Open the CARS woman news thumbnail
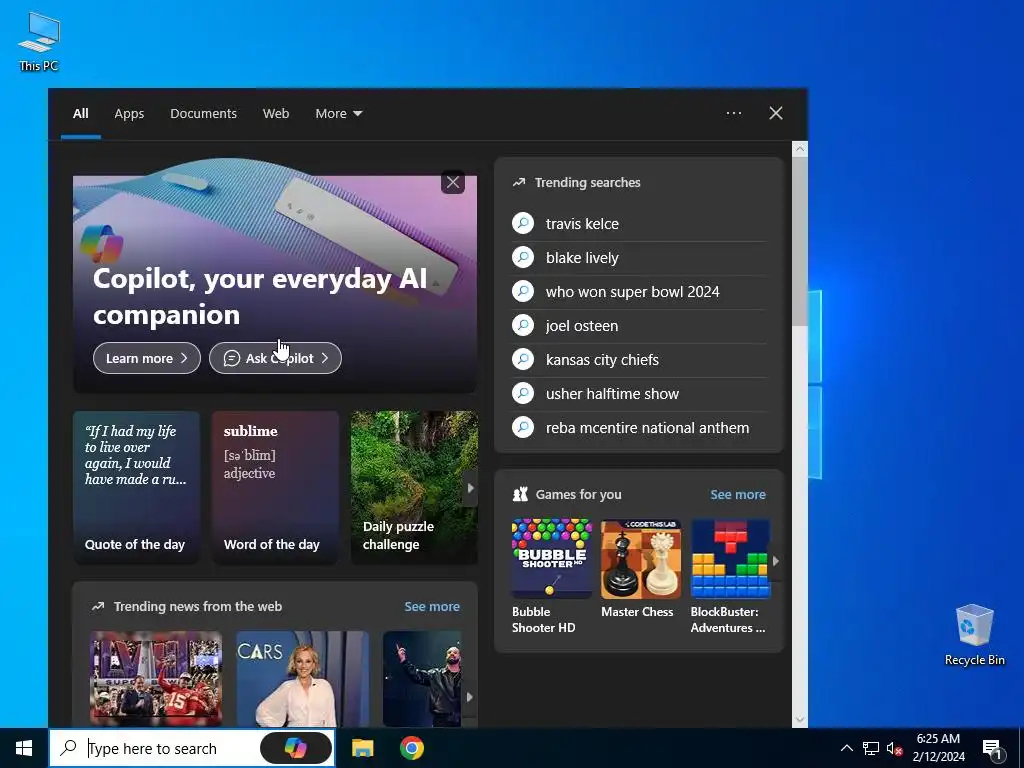 coord(302,679)
